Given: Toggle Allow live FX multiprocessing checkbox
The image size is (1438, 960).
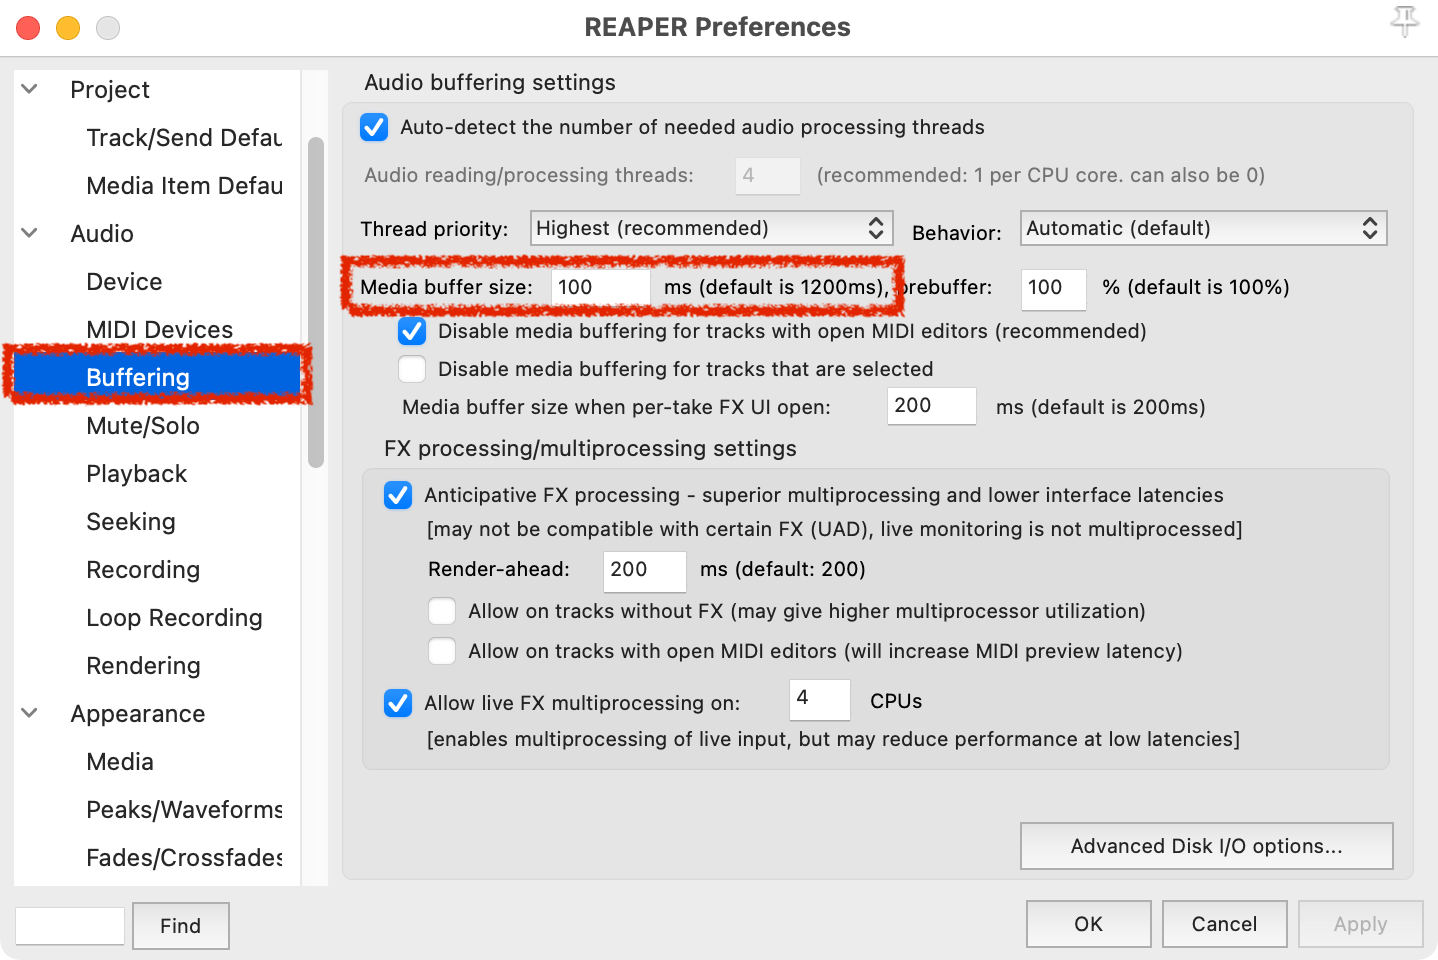Looking at the screenshot, I should pos(398,703).
